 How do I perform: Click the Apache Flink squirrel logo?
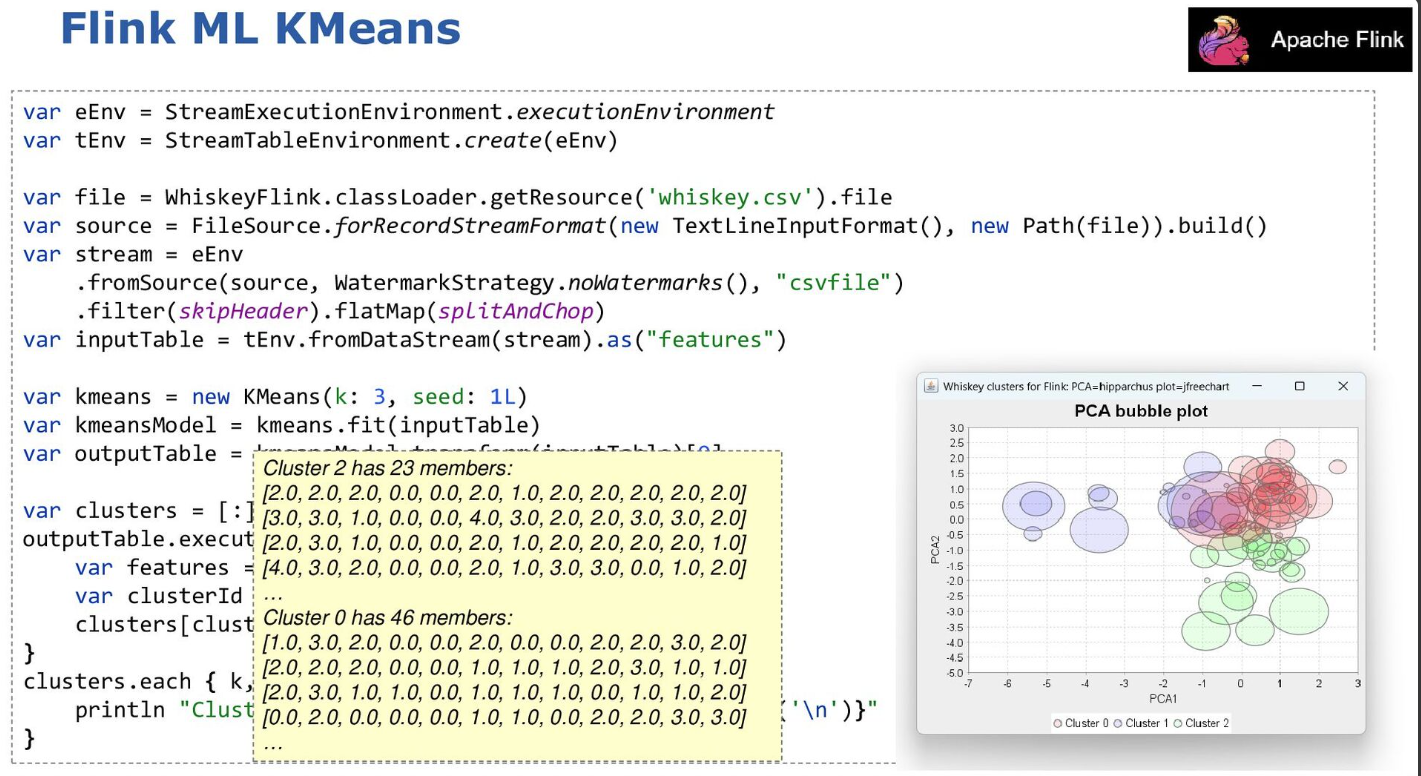[1227, 41]
